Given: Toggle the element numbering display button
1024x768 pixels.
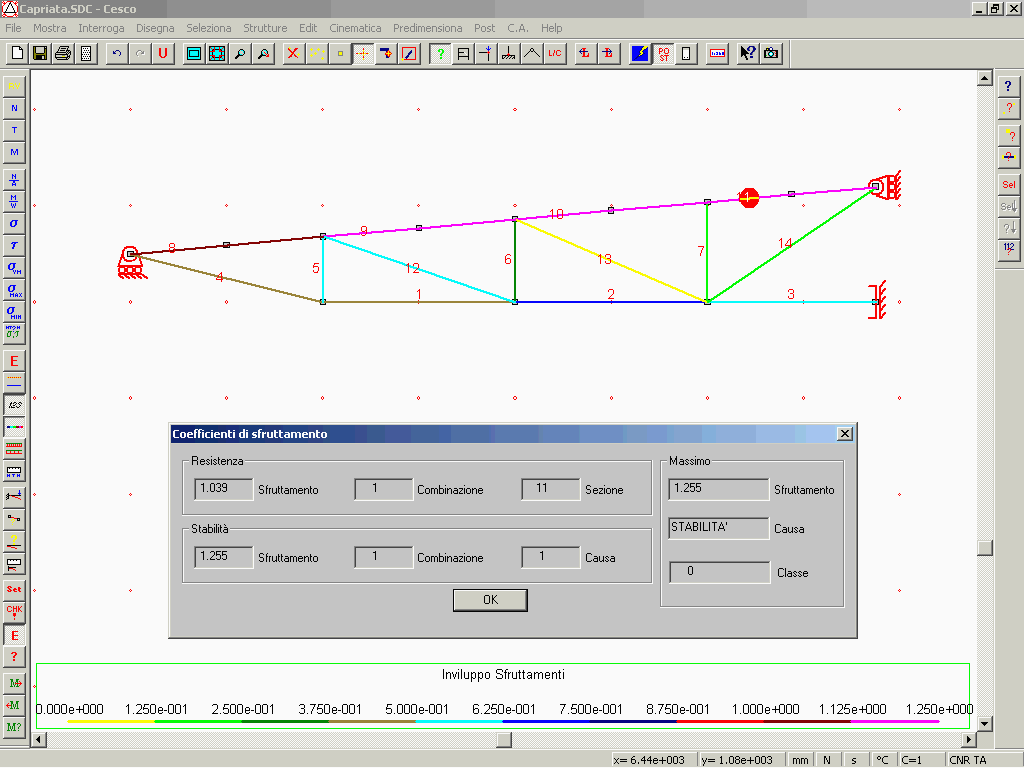Looking at the screenshot, I should pyautogui.click(x=14, y=405).
